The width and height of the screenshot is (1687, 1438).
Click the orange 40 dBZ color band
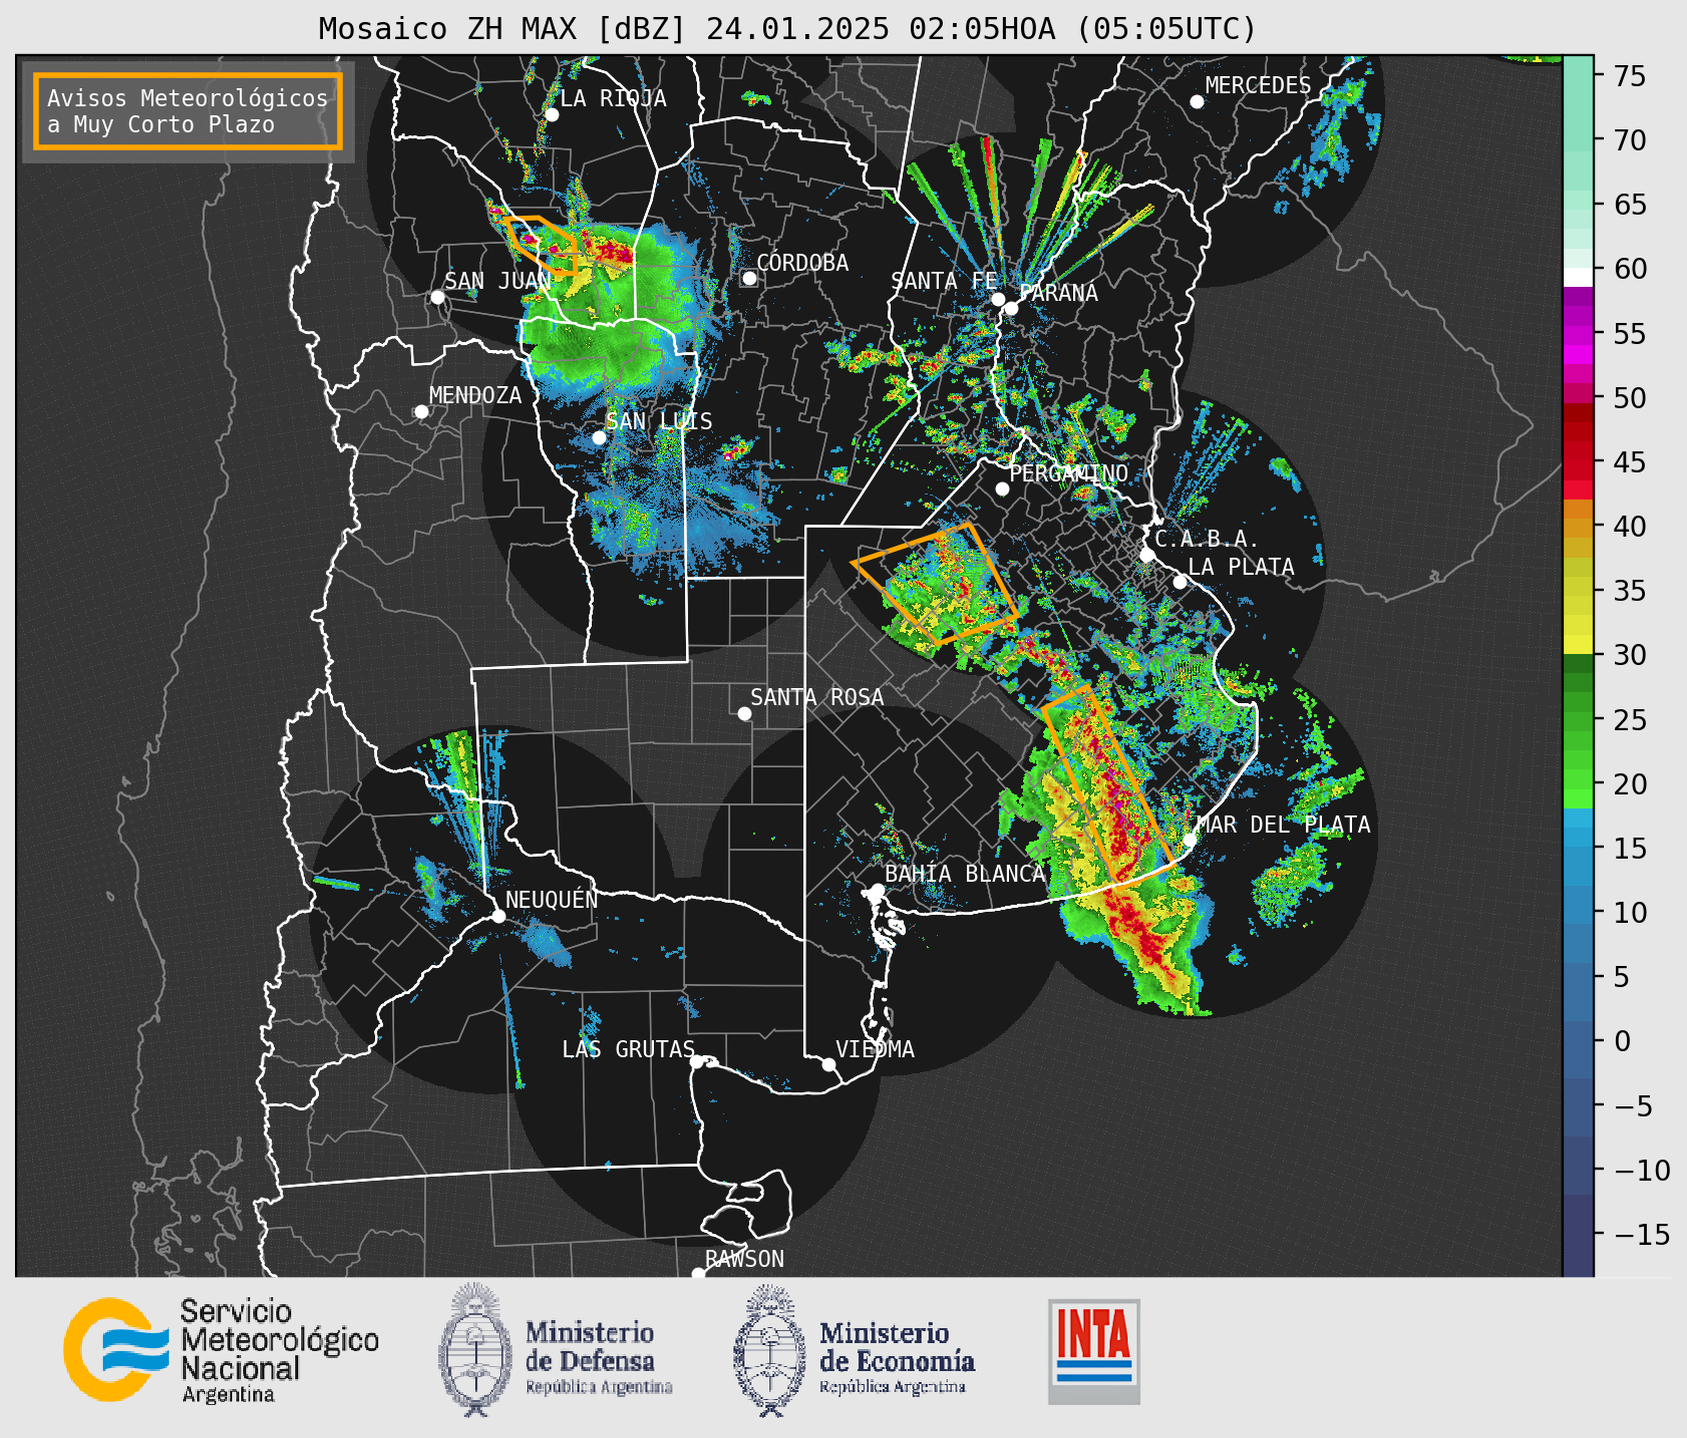pyautogui.click(x=1578, y=526)
